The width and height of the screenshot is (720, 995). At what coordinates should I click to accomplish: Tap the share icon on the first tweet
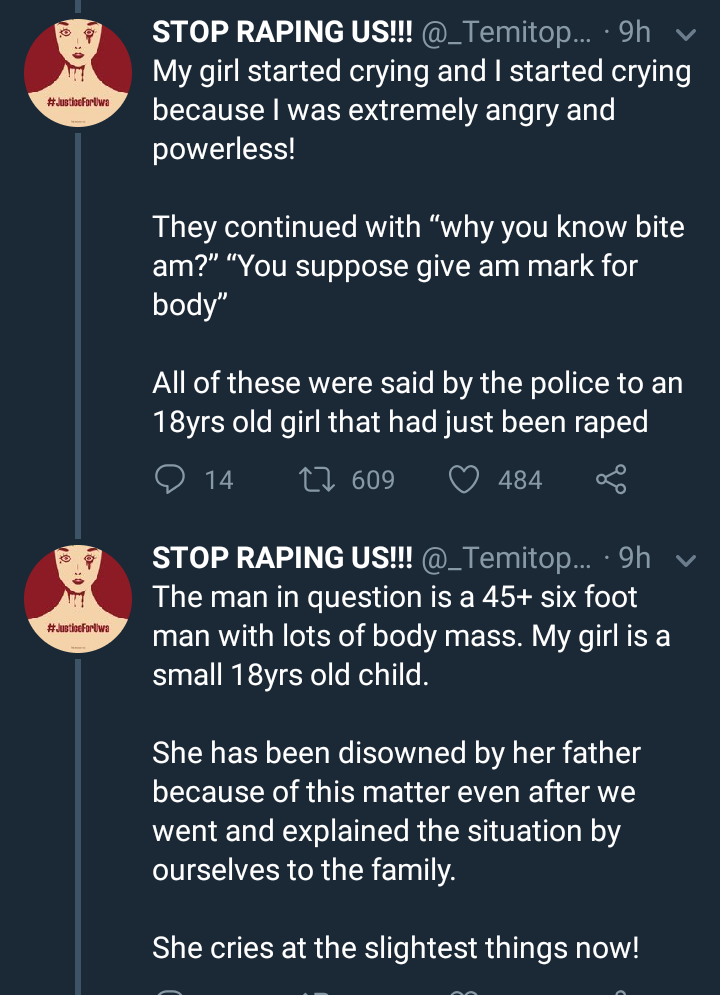click(611, 480)
